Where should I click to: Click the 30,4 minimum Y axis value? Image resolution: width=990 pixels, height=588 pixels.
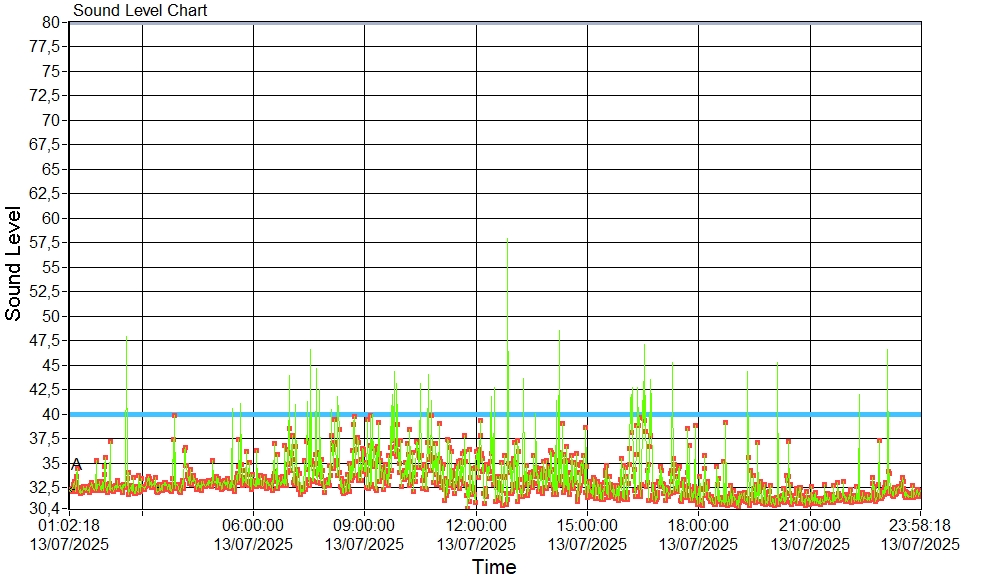point(45,508)
